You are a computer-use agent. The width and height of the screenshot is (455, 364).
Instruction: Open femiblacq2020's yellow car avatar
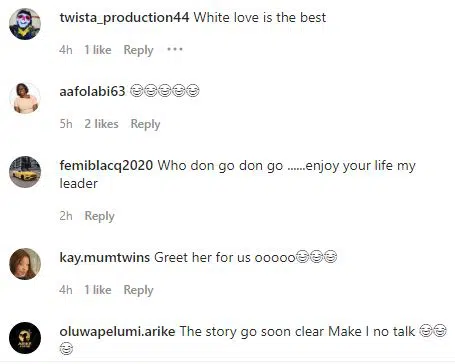point(25,172)
